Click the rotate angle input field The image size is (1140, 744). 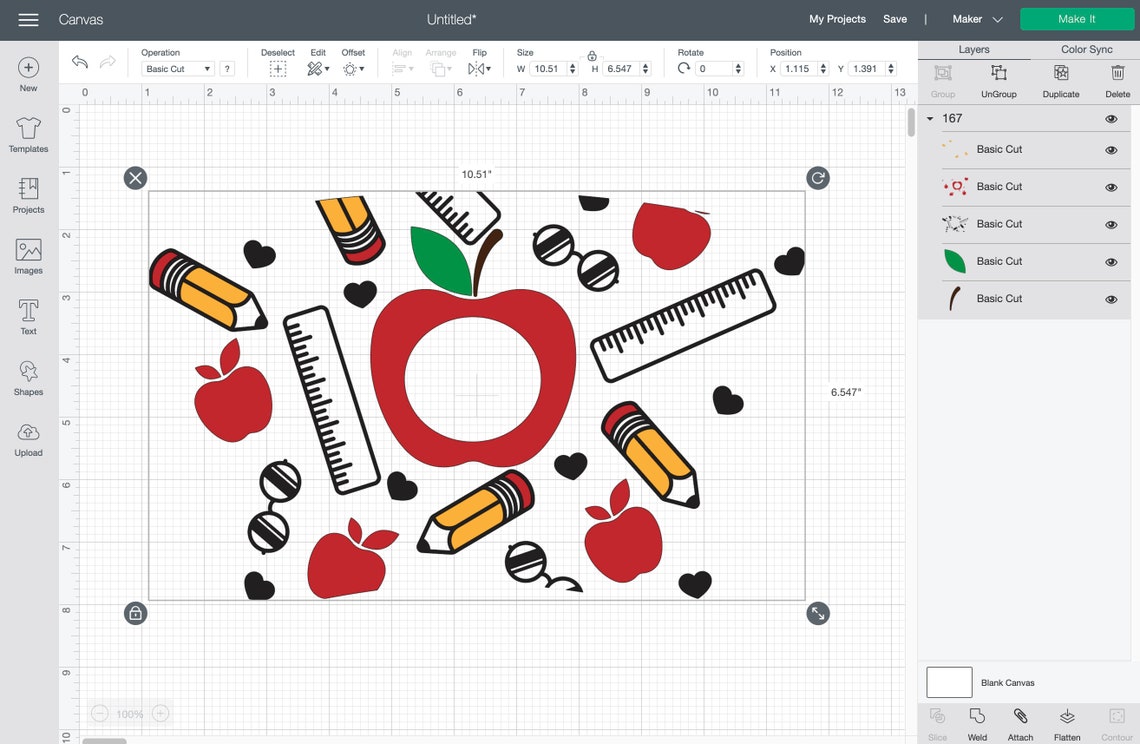pos(714,68)
